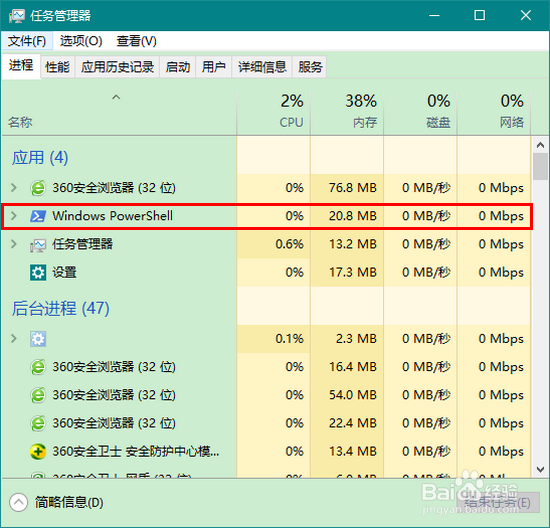Click the unnamed background process gear icon

click(38, 339)
